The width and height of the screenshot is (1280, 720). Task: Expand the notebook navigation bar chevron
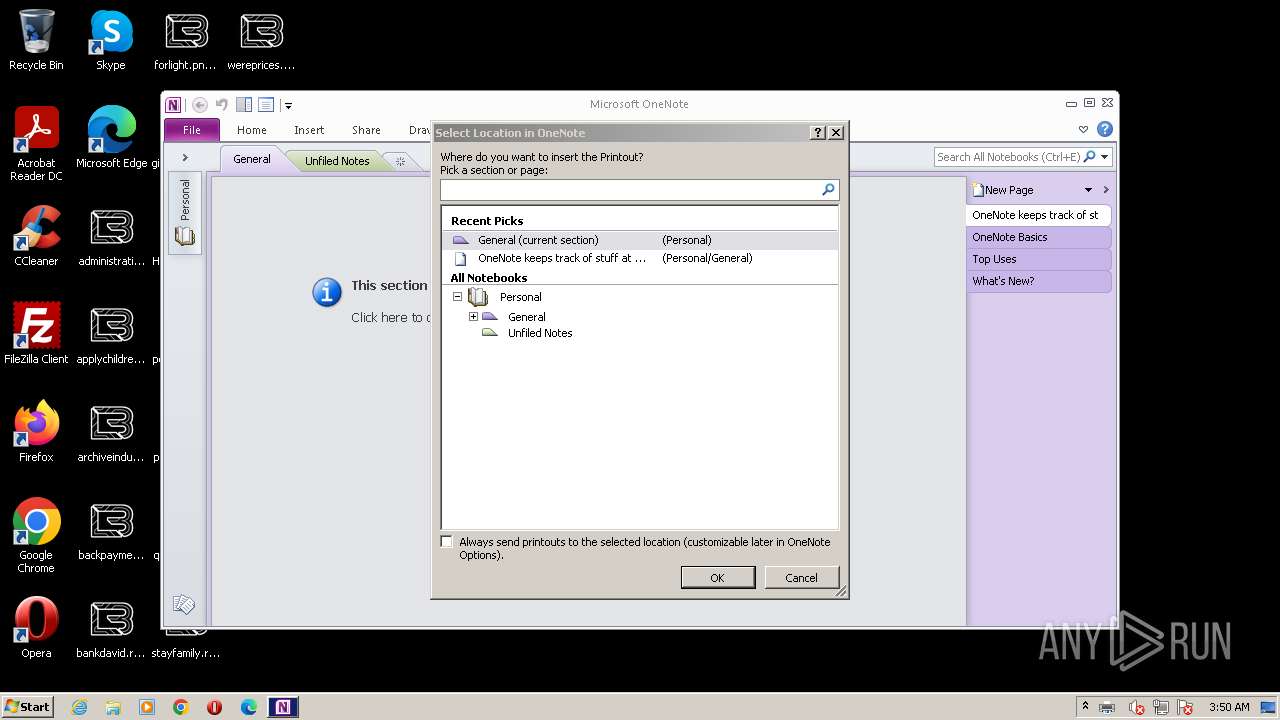(185, 158)
